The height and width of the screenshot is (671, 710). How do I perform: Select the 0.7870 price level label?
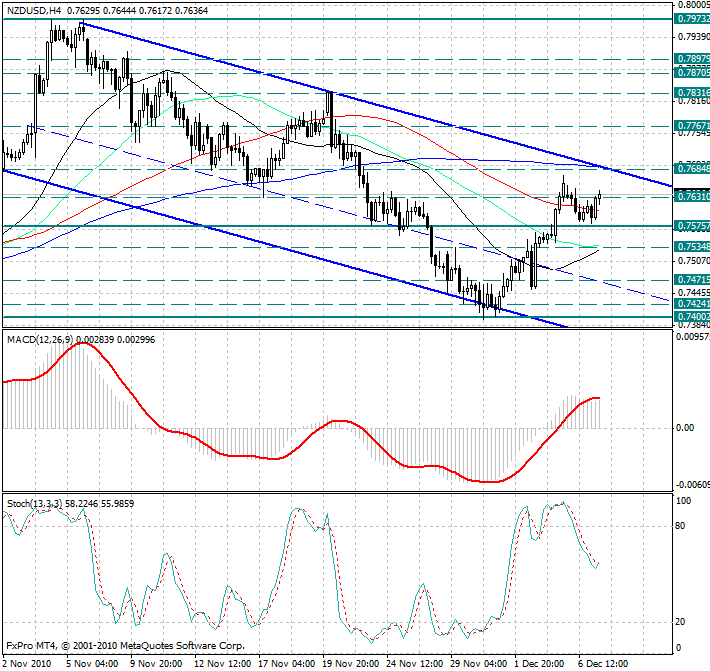692,72
